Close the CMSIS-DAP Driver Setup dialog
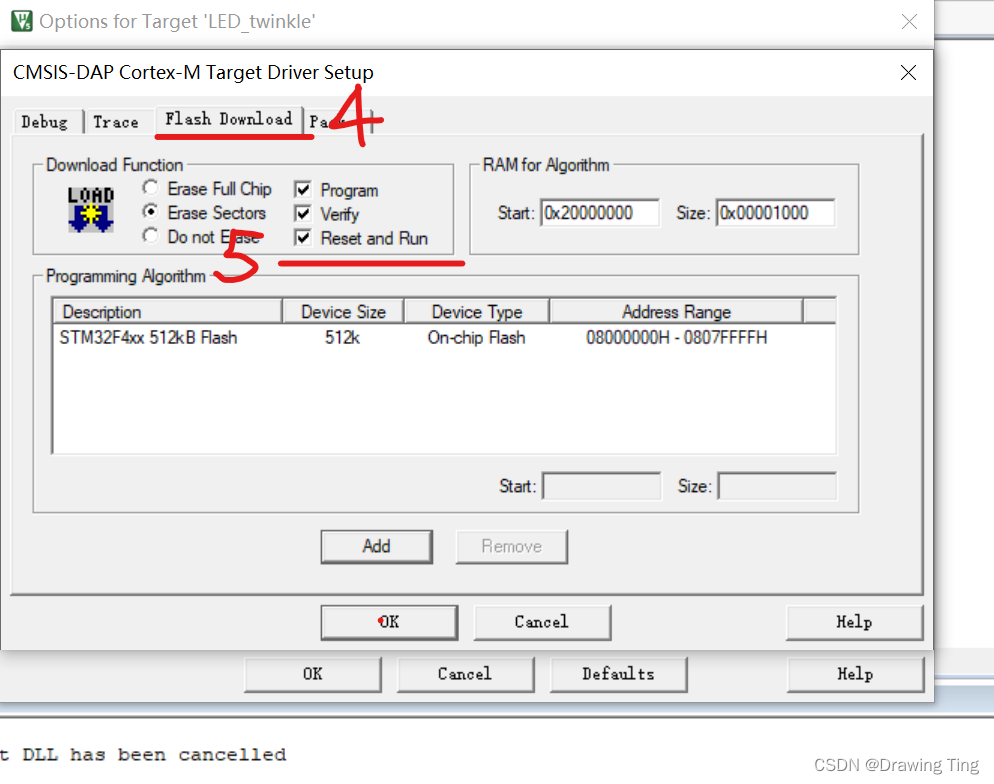Screen dimensions: 994x784 point(908,72)
